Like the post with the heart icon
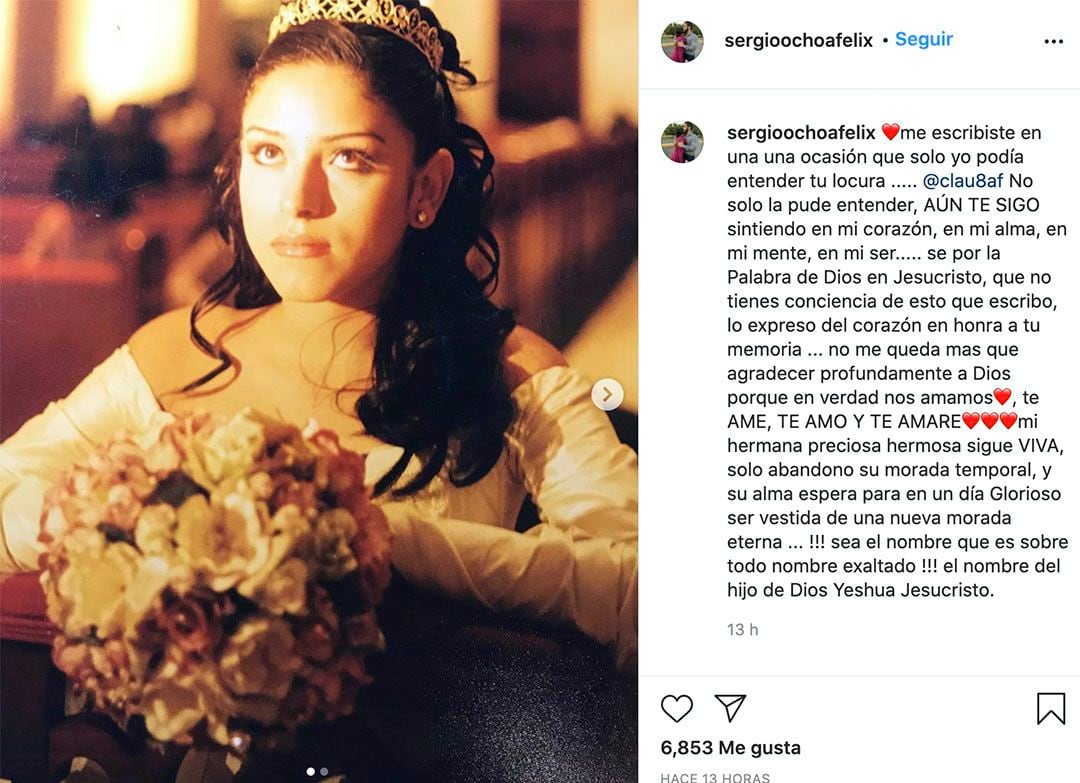 tap(676, 708)
